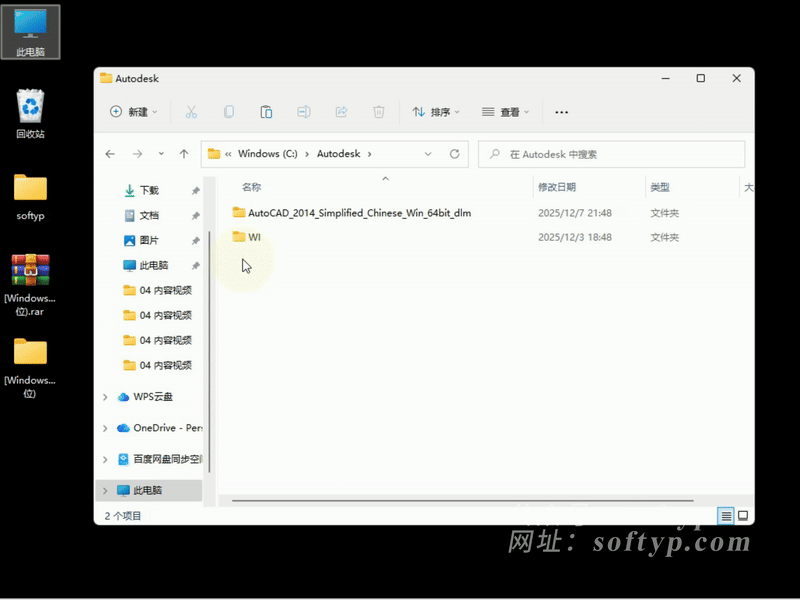Expand the selected 此电脑 tree node
This screenshot has width=800, height=600.
pos(105,490)
